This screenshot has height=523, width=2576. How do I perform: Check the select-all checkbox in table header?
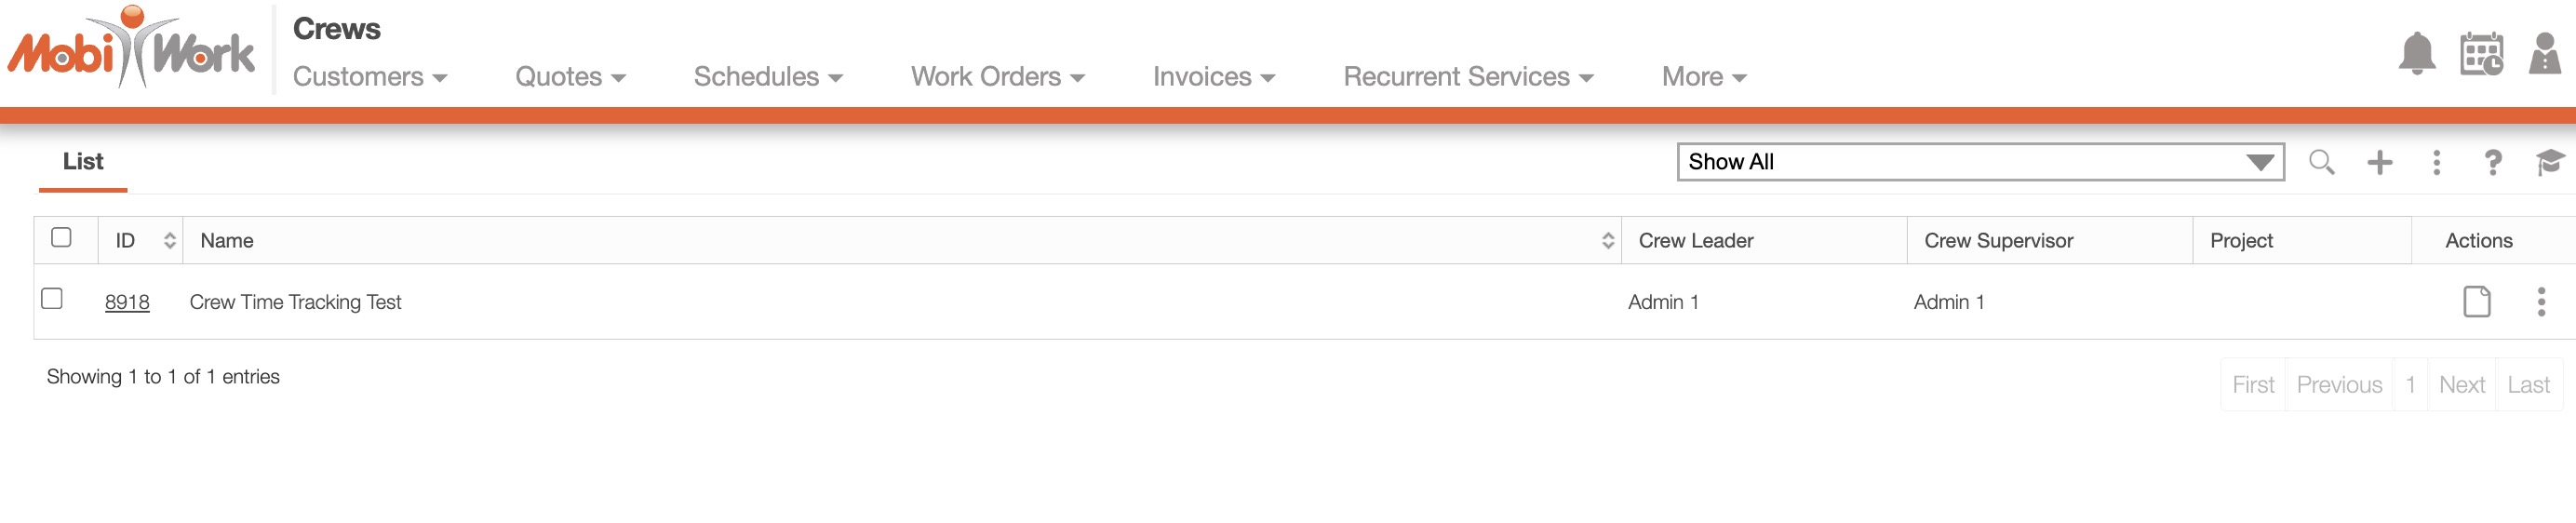point(61,237)
